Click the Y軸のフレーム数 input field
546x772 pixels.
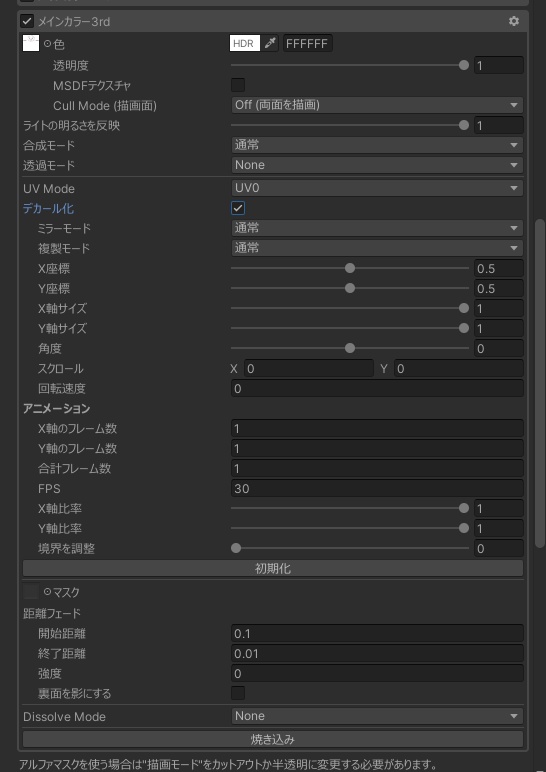[377, 448]
